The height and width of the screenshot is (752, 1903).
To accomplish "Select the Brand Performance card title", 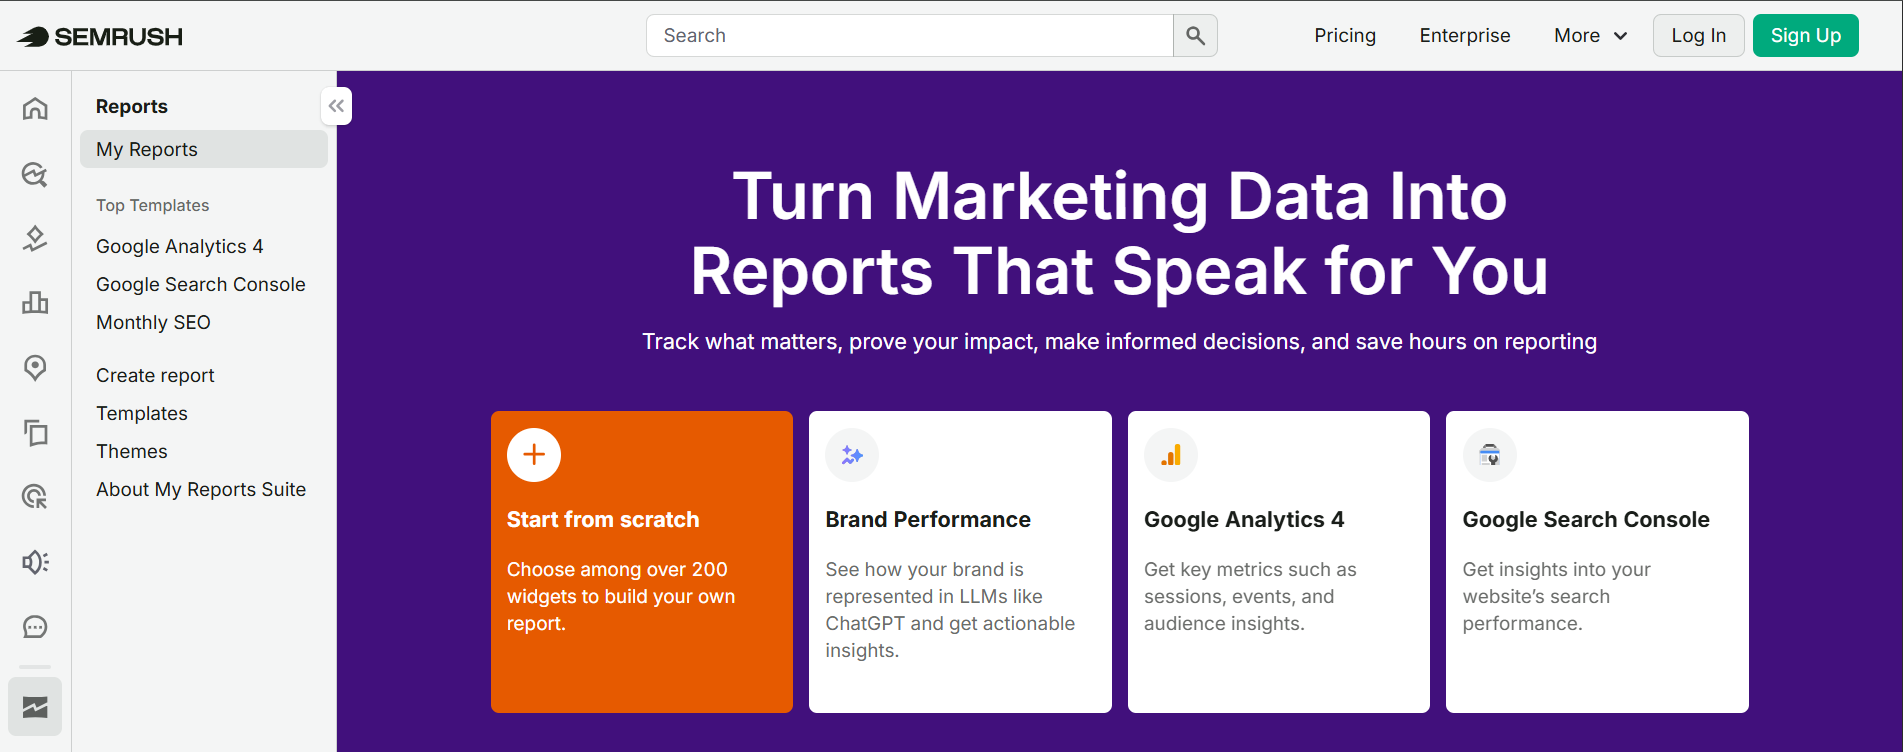I will pos(928,520).
